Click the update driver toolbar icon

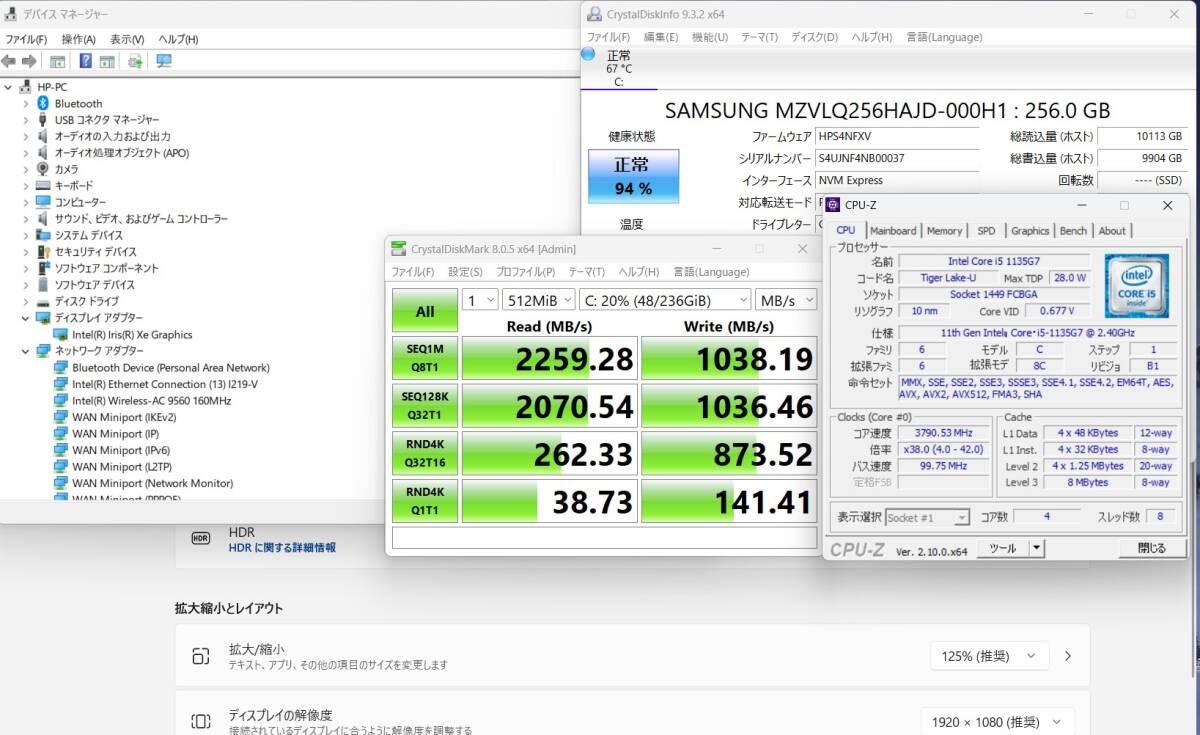(135, 61)
